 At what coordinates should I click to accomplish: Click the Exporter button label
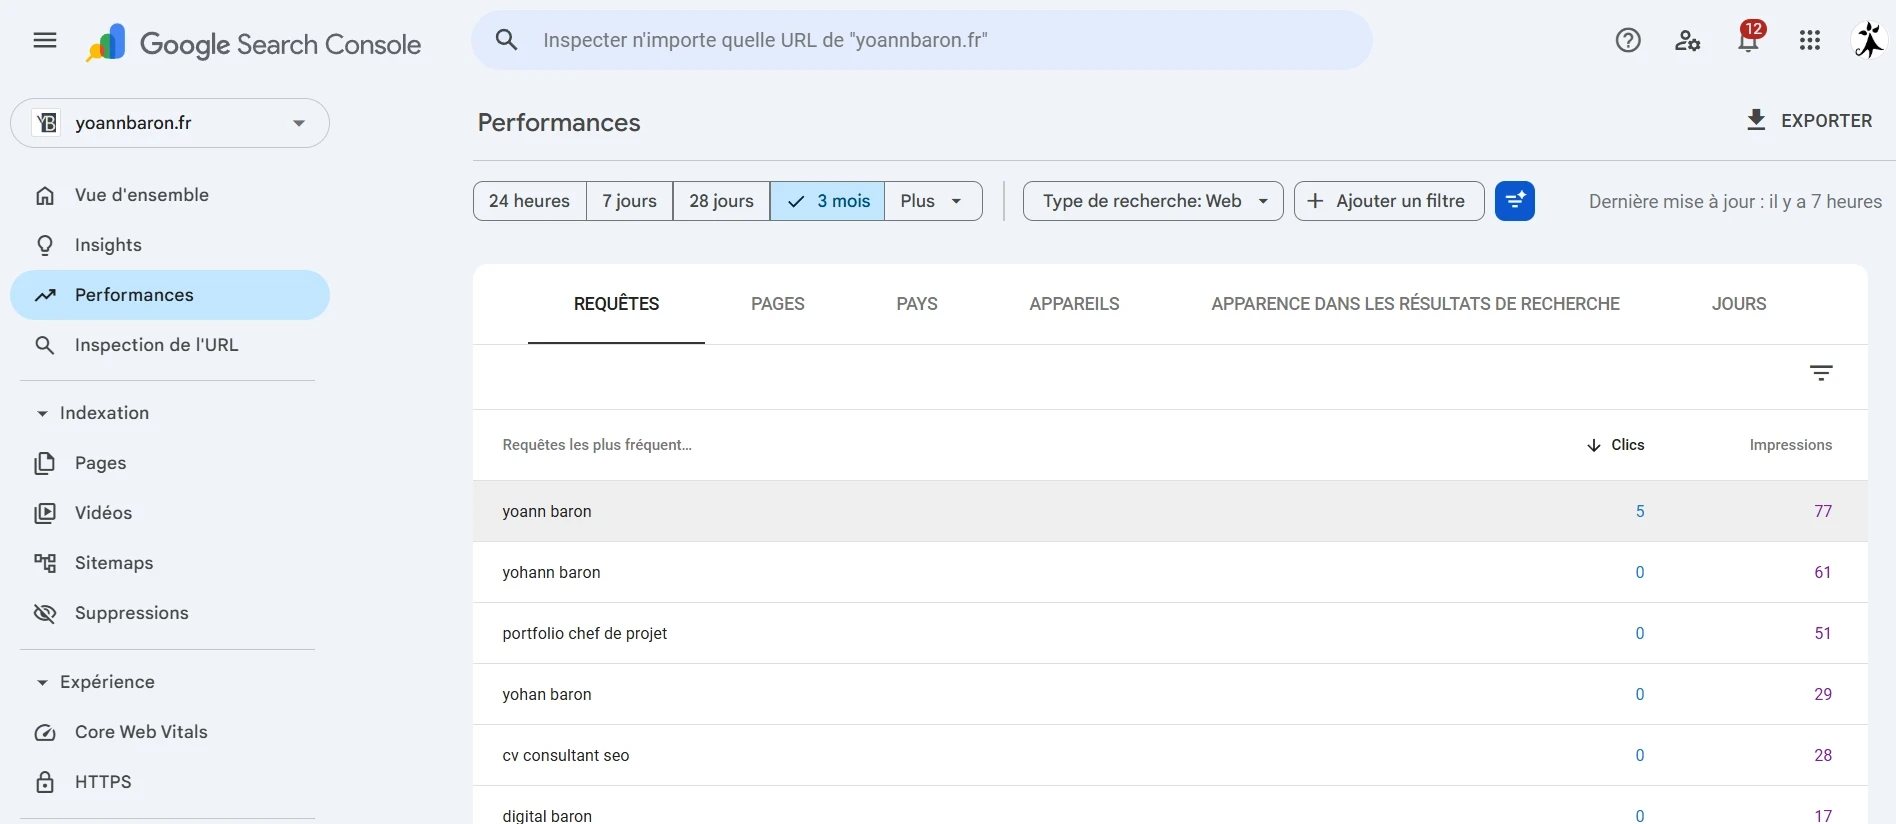click(x=1826, y=121)
